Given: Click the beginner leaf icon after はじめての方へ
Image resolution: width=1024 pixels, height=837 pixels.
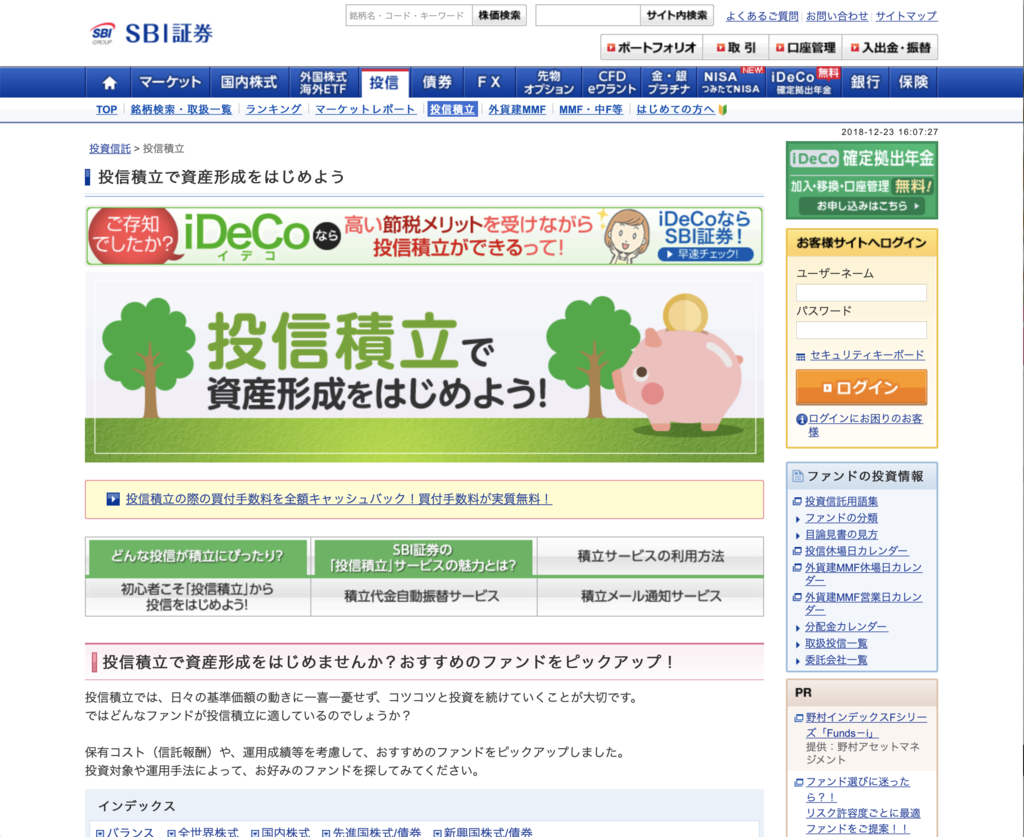Looking at the screenshot, I should point(722,110).
